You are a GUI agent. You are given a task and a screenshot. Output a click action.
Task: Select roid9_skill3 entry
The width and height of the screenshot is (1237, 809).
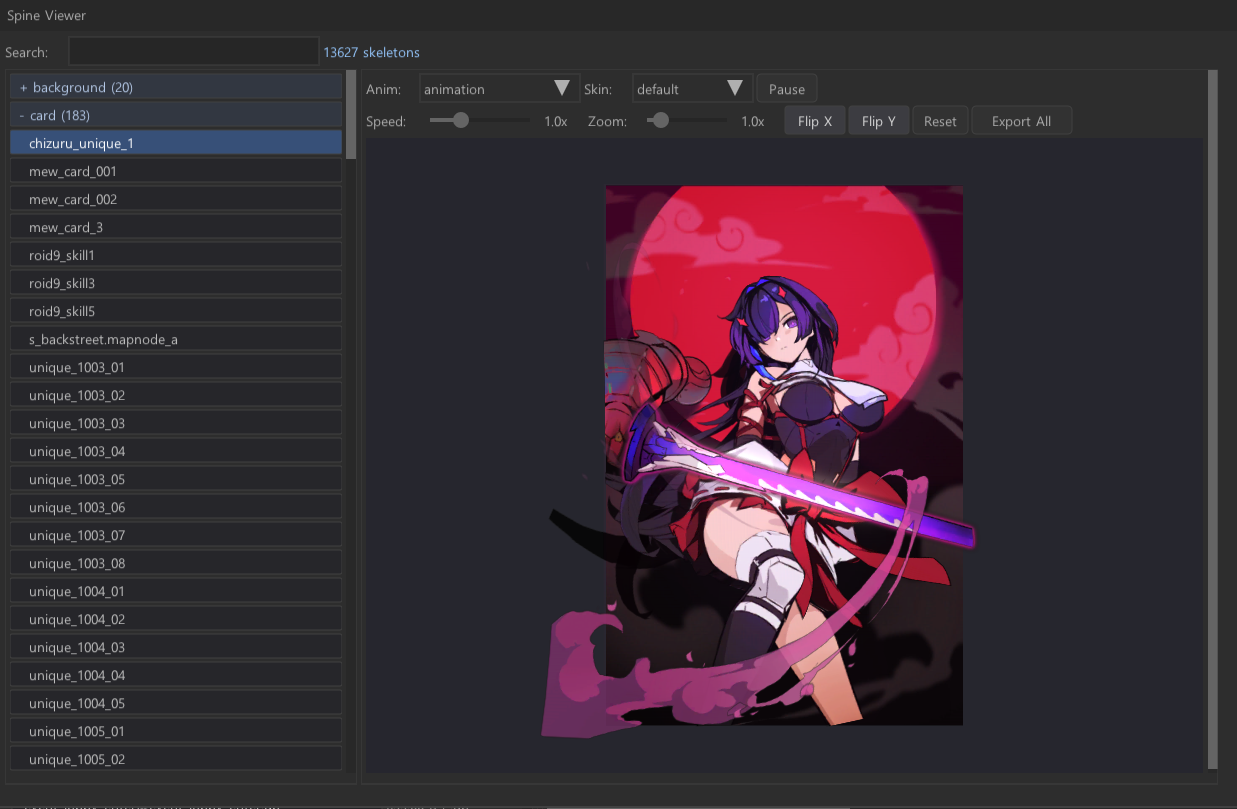click(176, 283)
